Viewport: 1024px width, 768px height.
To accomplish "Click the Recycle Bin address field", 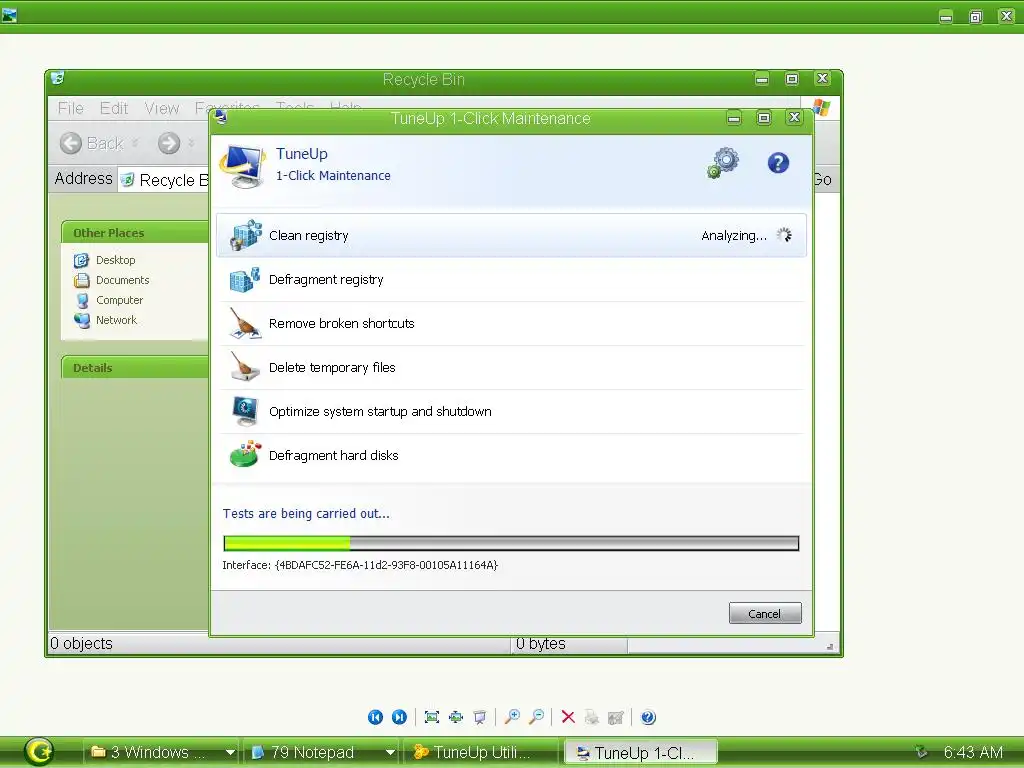I will 163,180.
